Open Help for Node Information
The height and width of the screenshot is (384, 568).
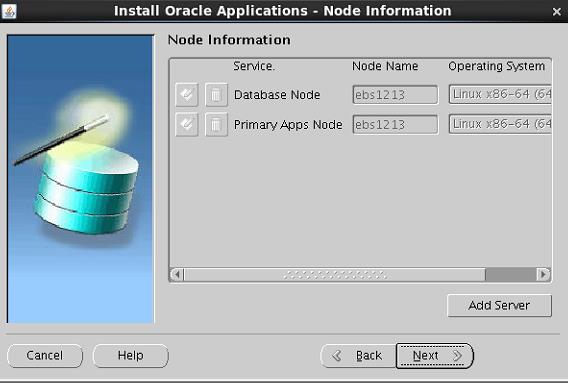tap(131, 355)
